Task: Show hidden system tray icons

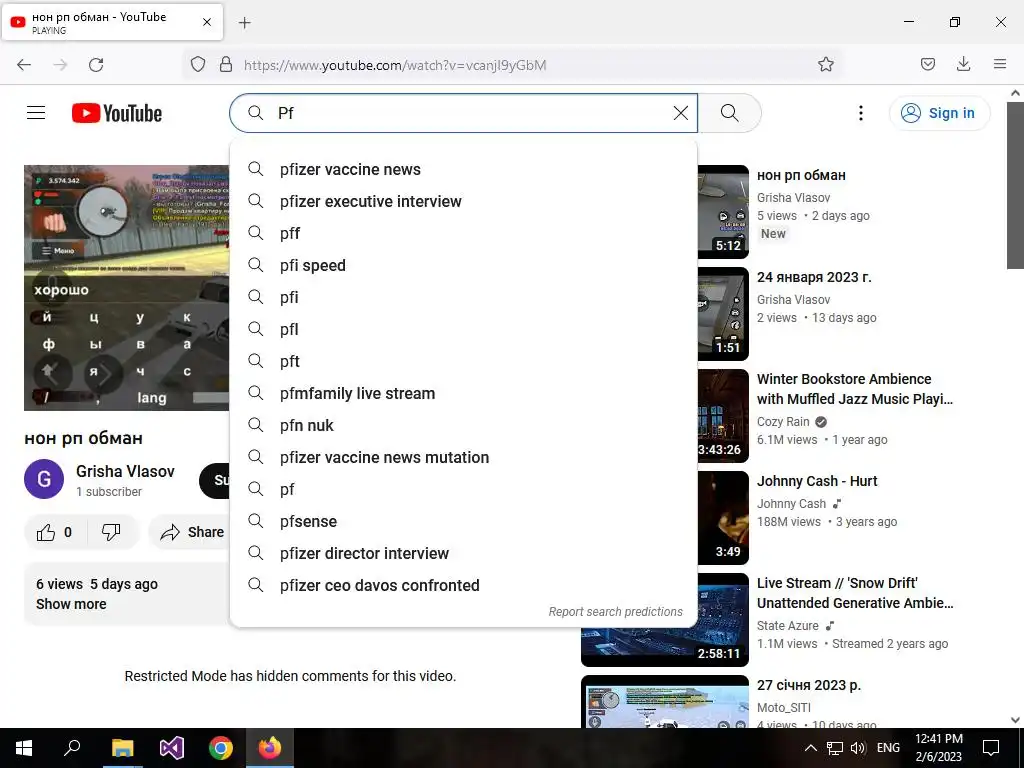Action: (x=810, y=748)
